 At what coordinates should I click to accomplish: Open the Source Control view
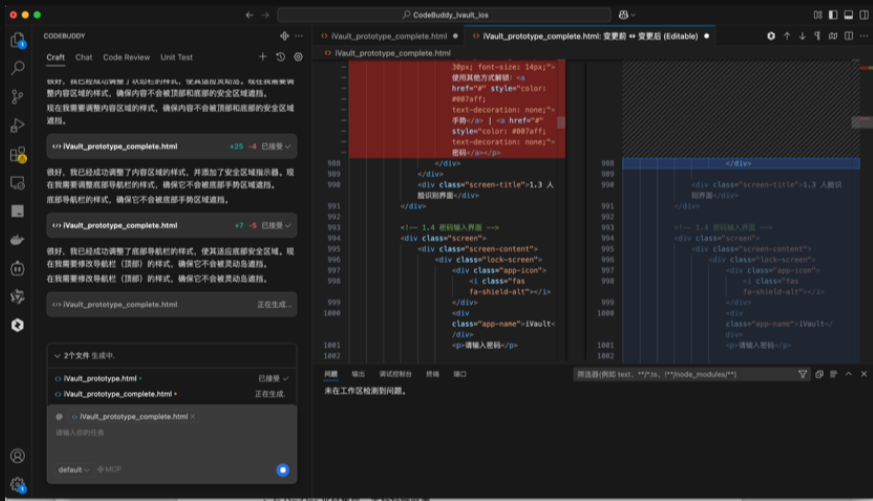[17, 97]
